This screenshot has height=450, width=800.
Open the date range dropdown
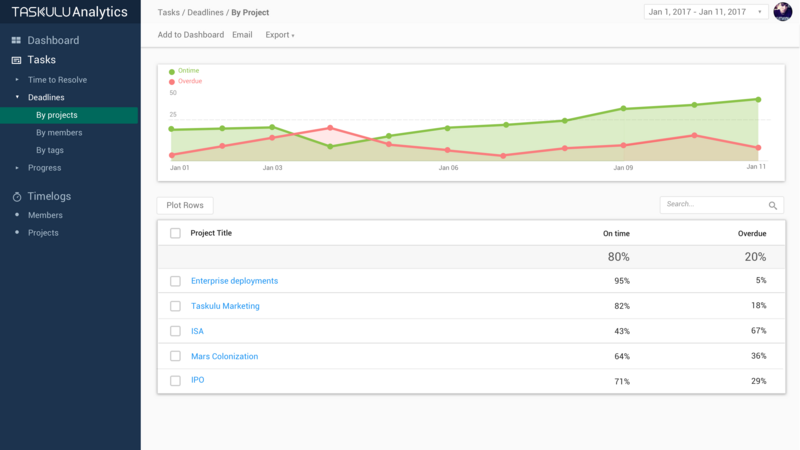point(706,12)
